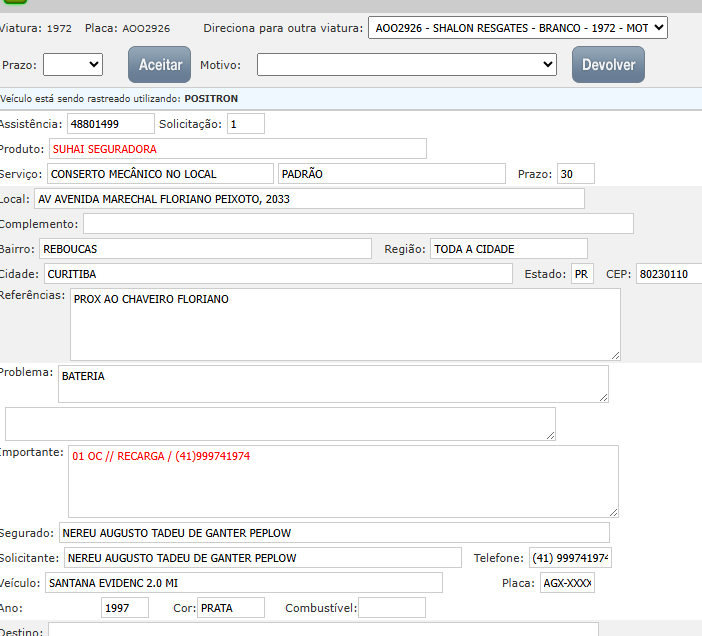This screenshot has height=636, width=702.
Task: Open the Motivo dropdown list
Action: [x=406, y=65]
